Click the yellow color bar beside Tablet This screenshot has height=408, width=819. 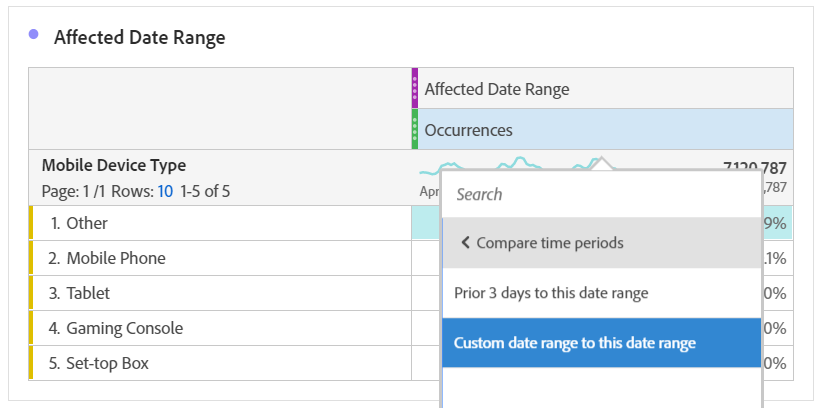point(31,293)
